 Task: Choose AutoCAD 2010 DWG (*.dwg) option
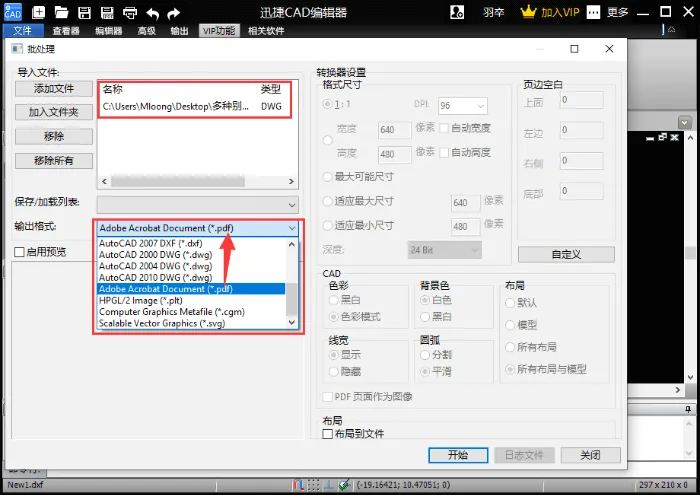[191, 278]
